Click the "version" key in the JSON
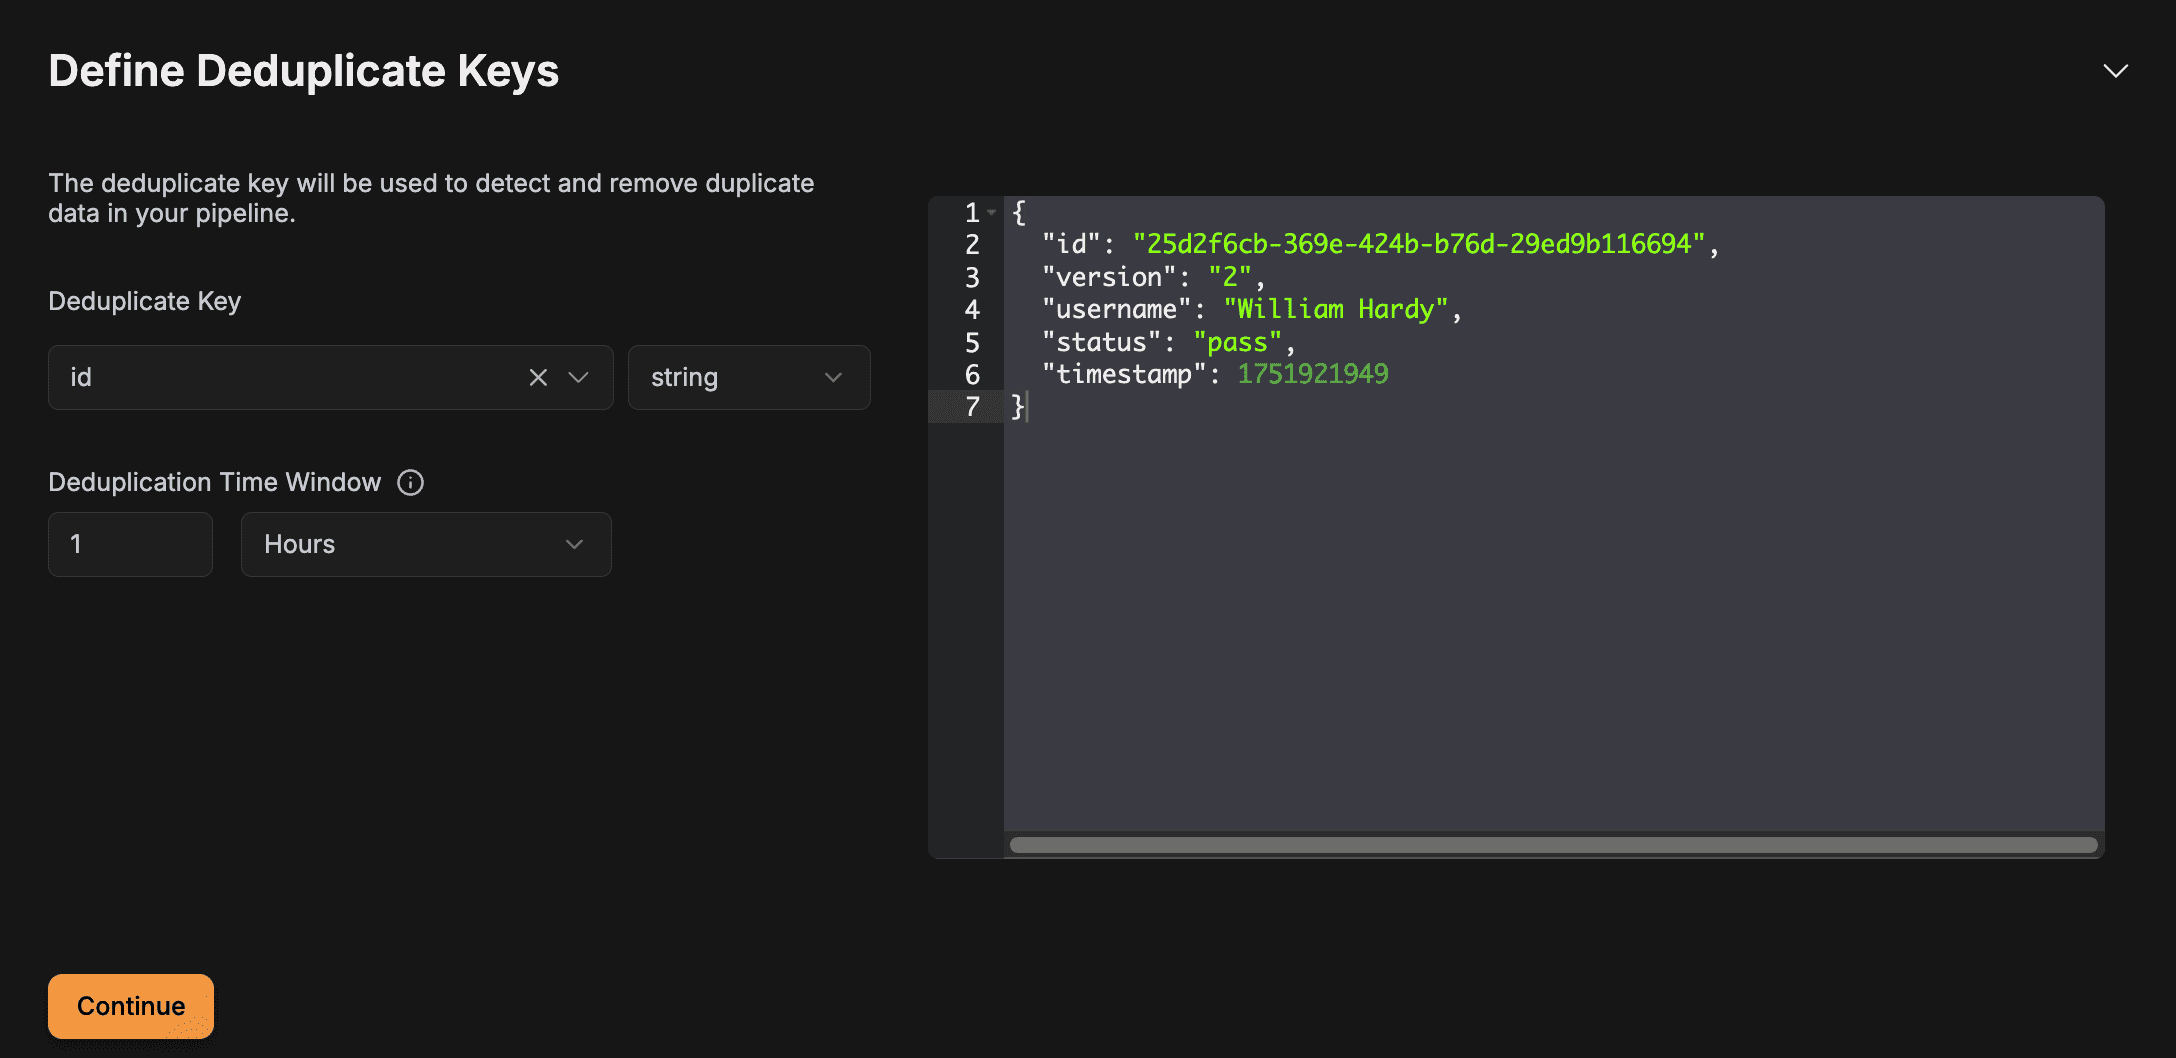 1109,277
